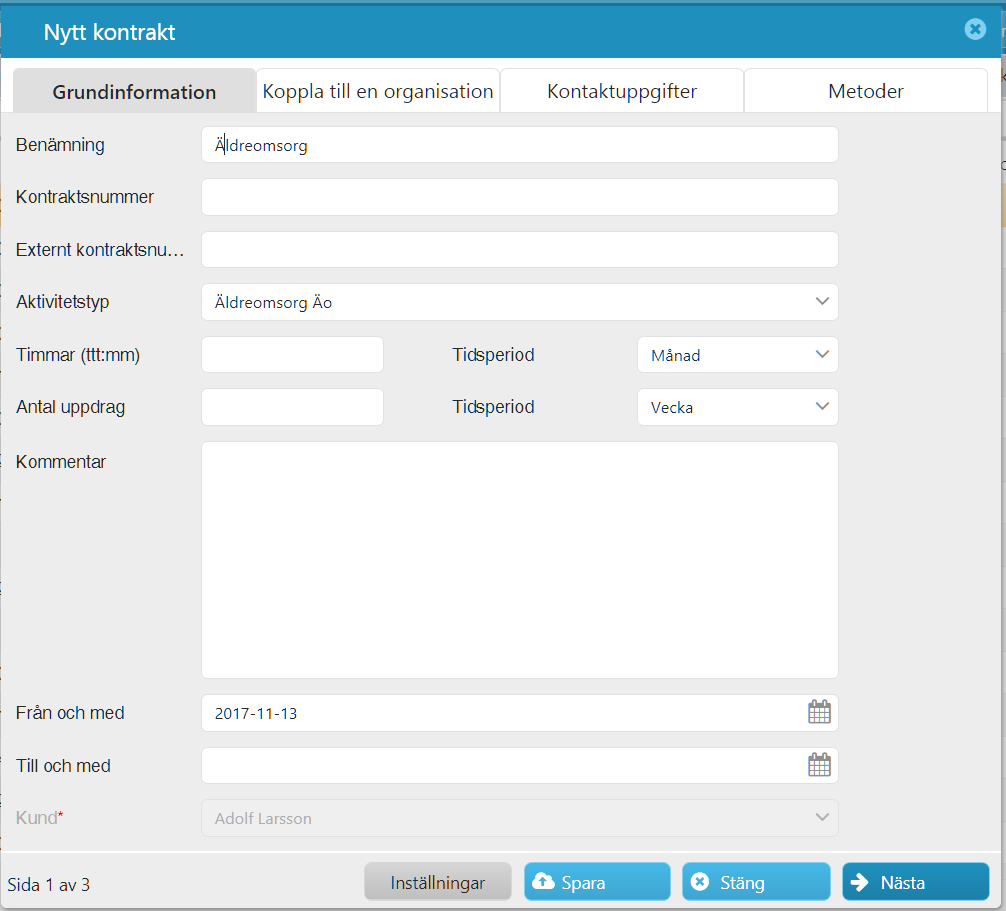Switch to Grundinformation tab

click(134, 91)
